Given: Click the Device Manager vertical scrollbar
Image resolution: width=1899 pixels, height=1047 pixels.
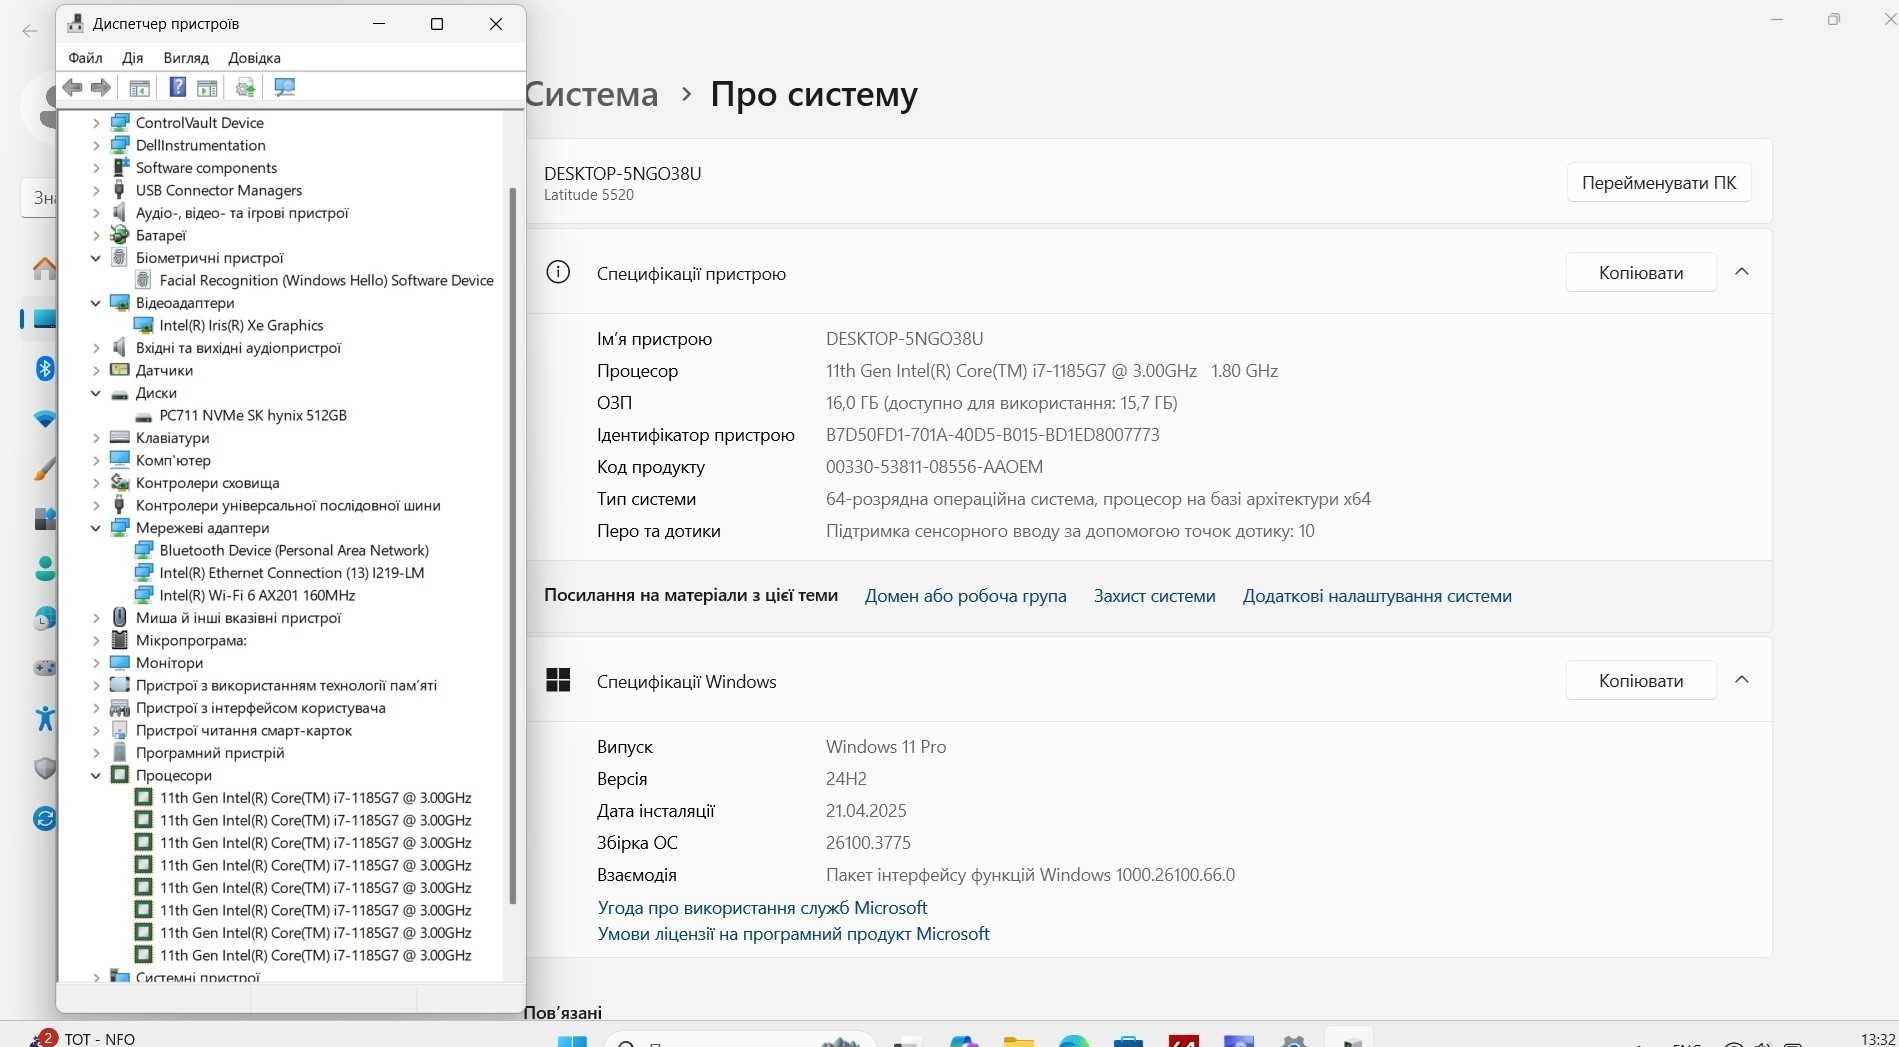Looking at the screenshot, I should [513, 545].
